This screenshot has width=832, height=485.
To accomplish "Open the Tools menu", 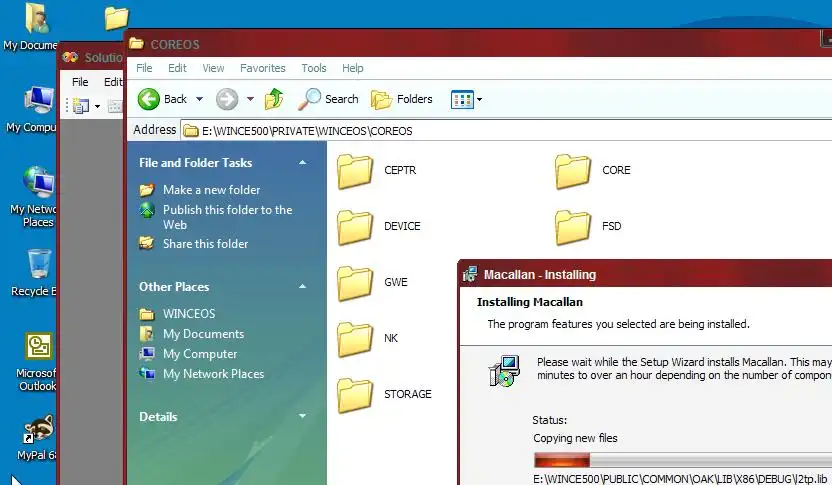I will click(x=314, y=68).
